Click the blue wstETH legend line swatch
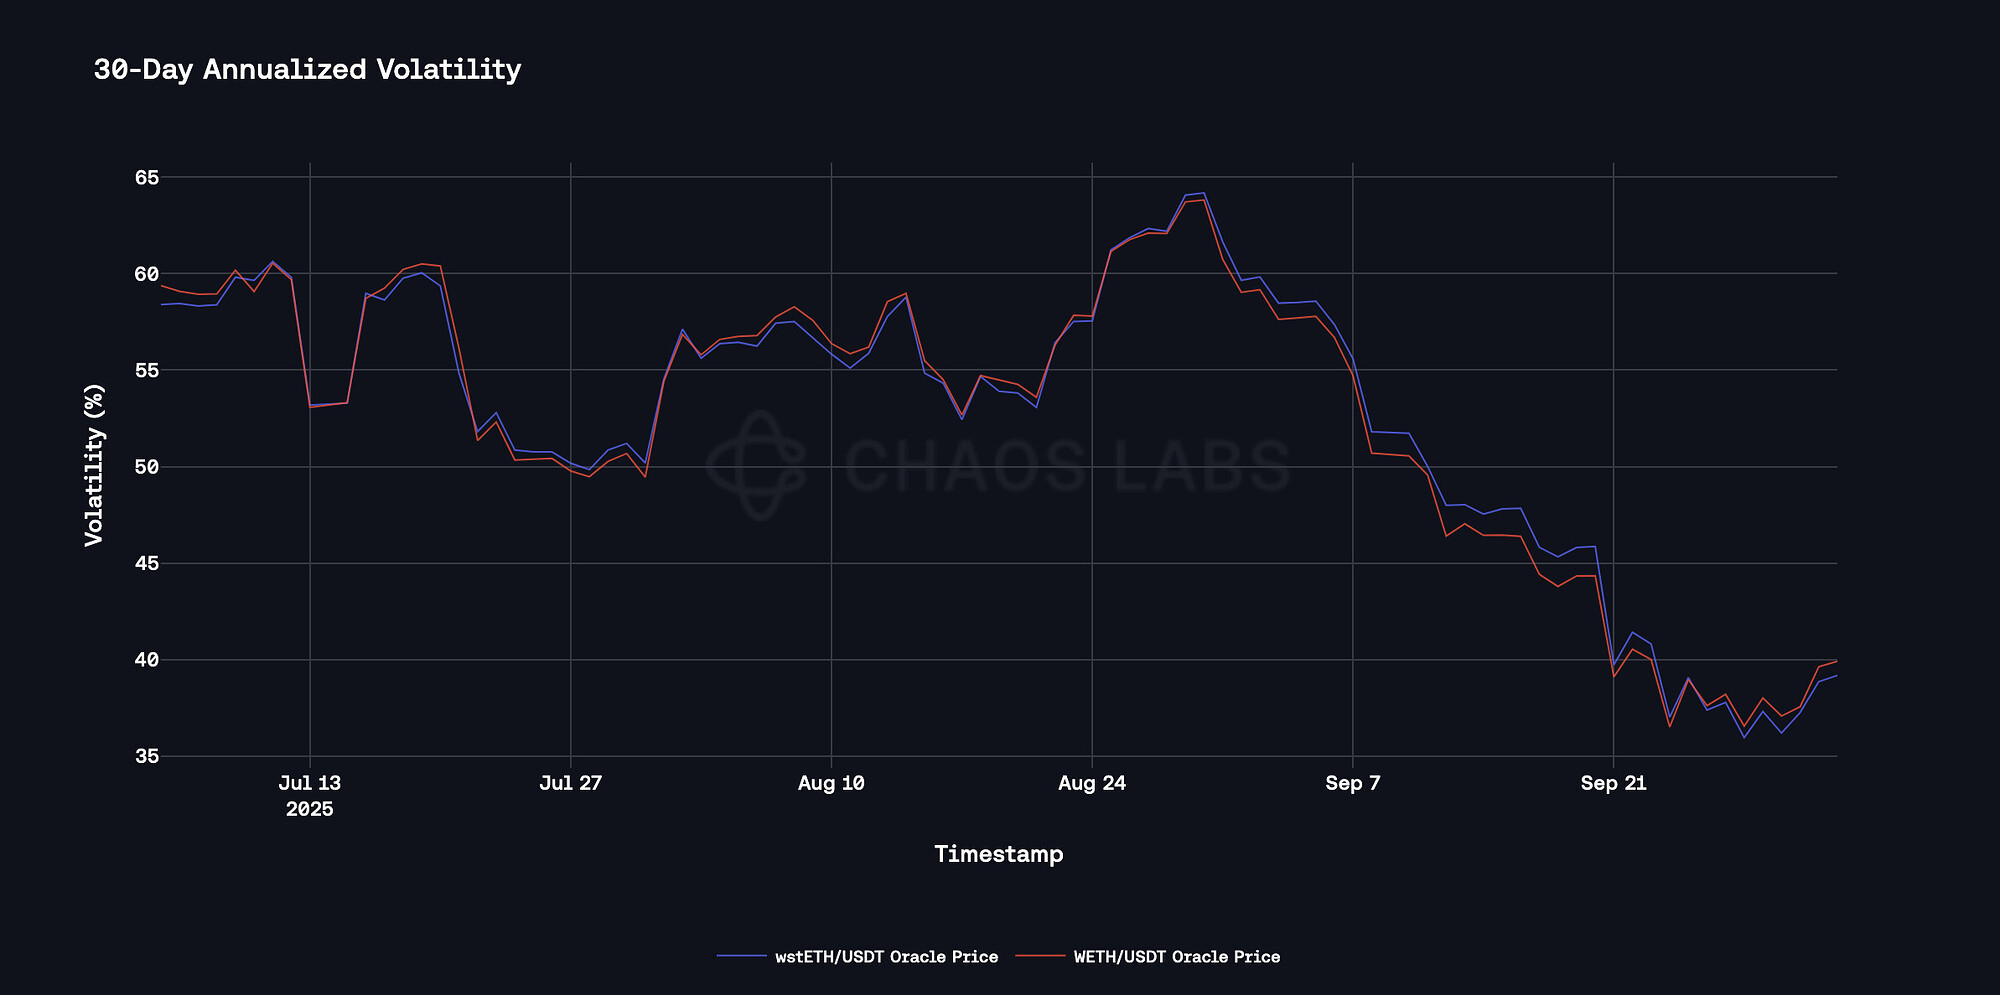The height and width of the screenshot is (995, 2000). pos(741,957)
